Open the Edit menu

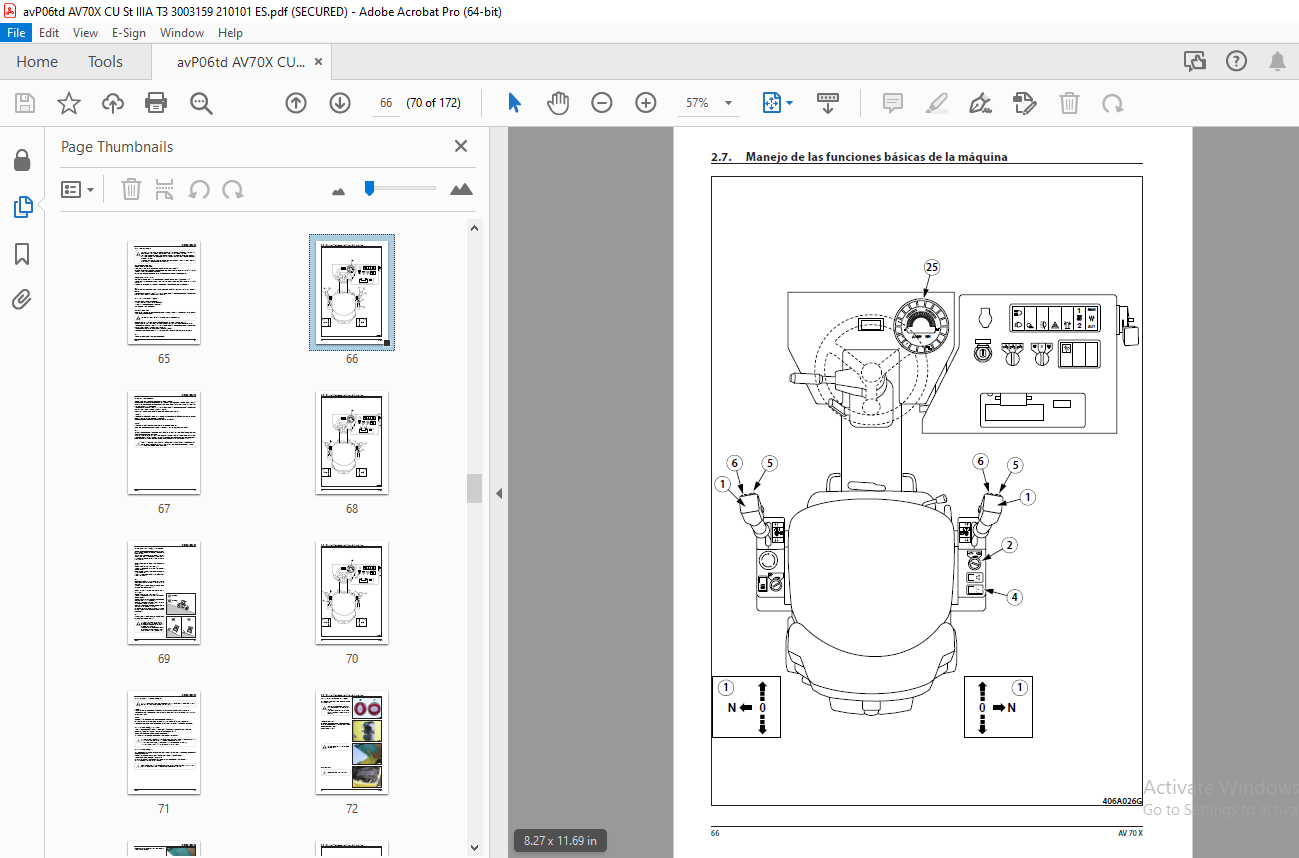[x=49, y=33]
